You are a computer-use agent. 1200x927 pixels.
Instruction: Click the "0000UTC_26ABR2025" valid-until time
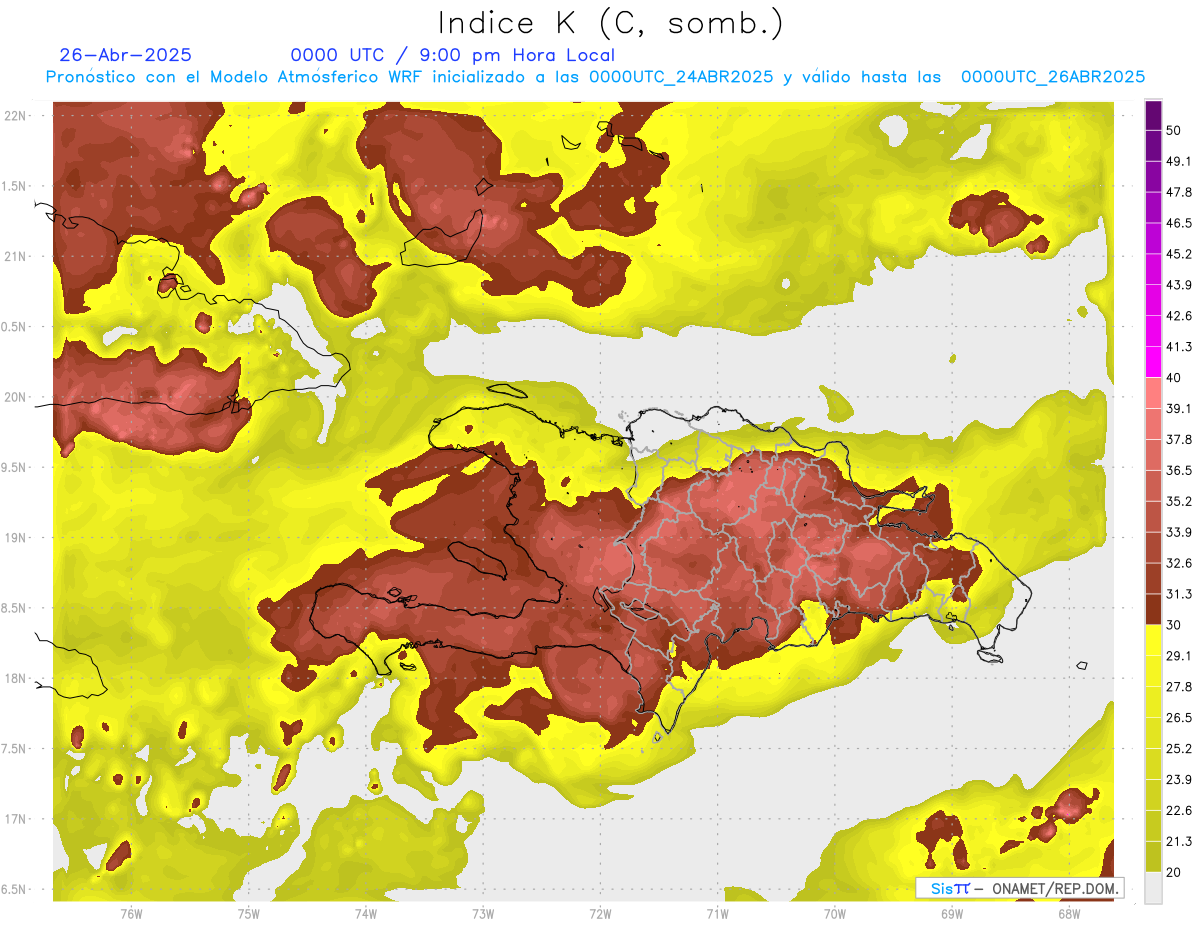[x=1052, y=77]
